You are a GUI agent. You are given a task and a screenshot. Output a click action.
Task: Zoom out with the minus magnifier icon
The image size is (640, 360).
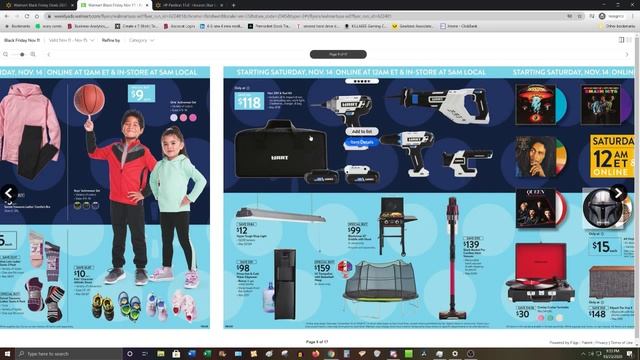pyautogui.click(x=6, y=54)
